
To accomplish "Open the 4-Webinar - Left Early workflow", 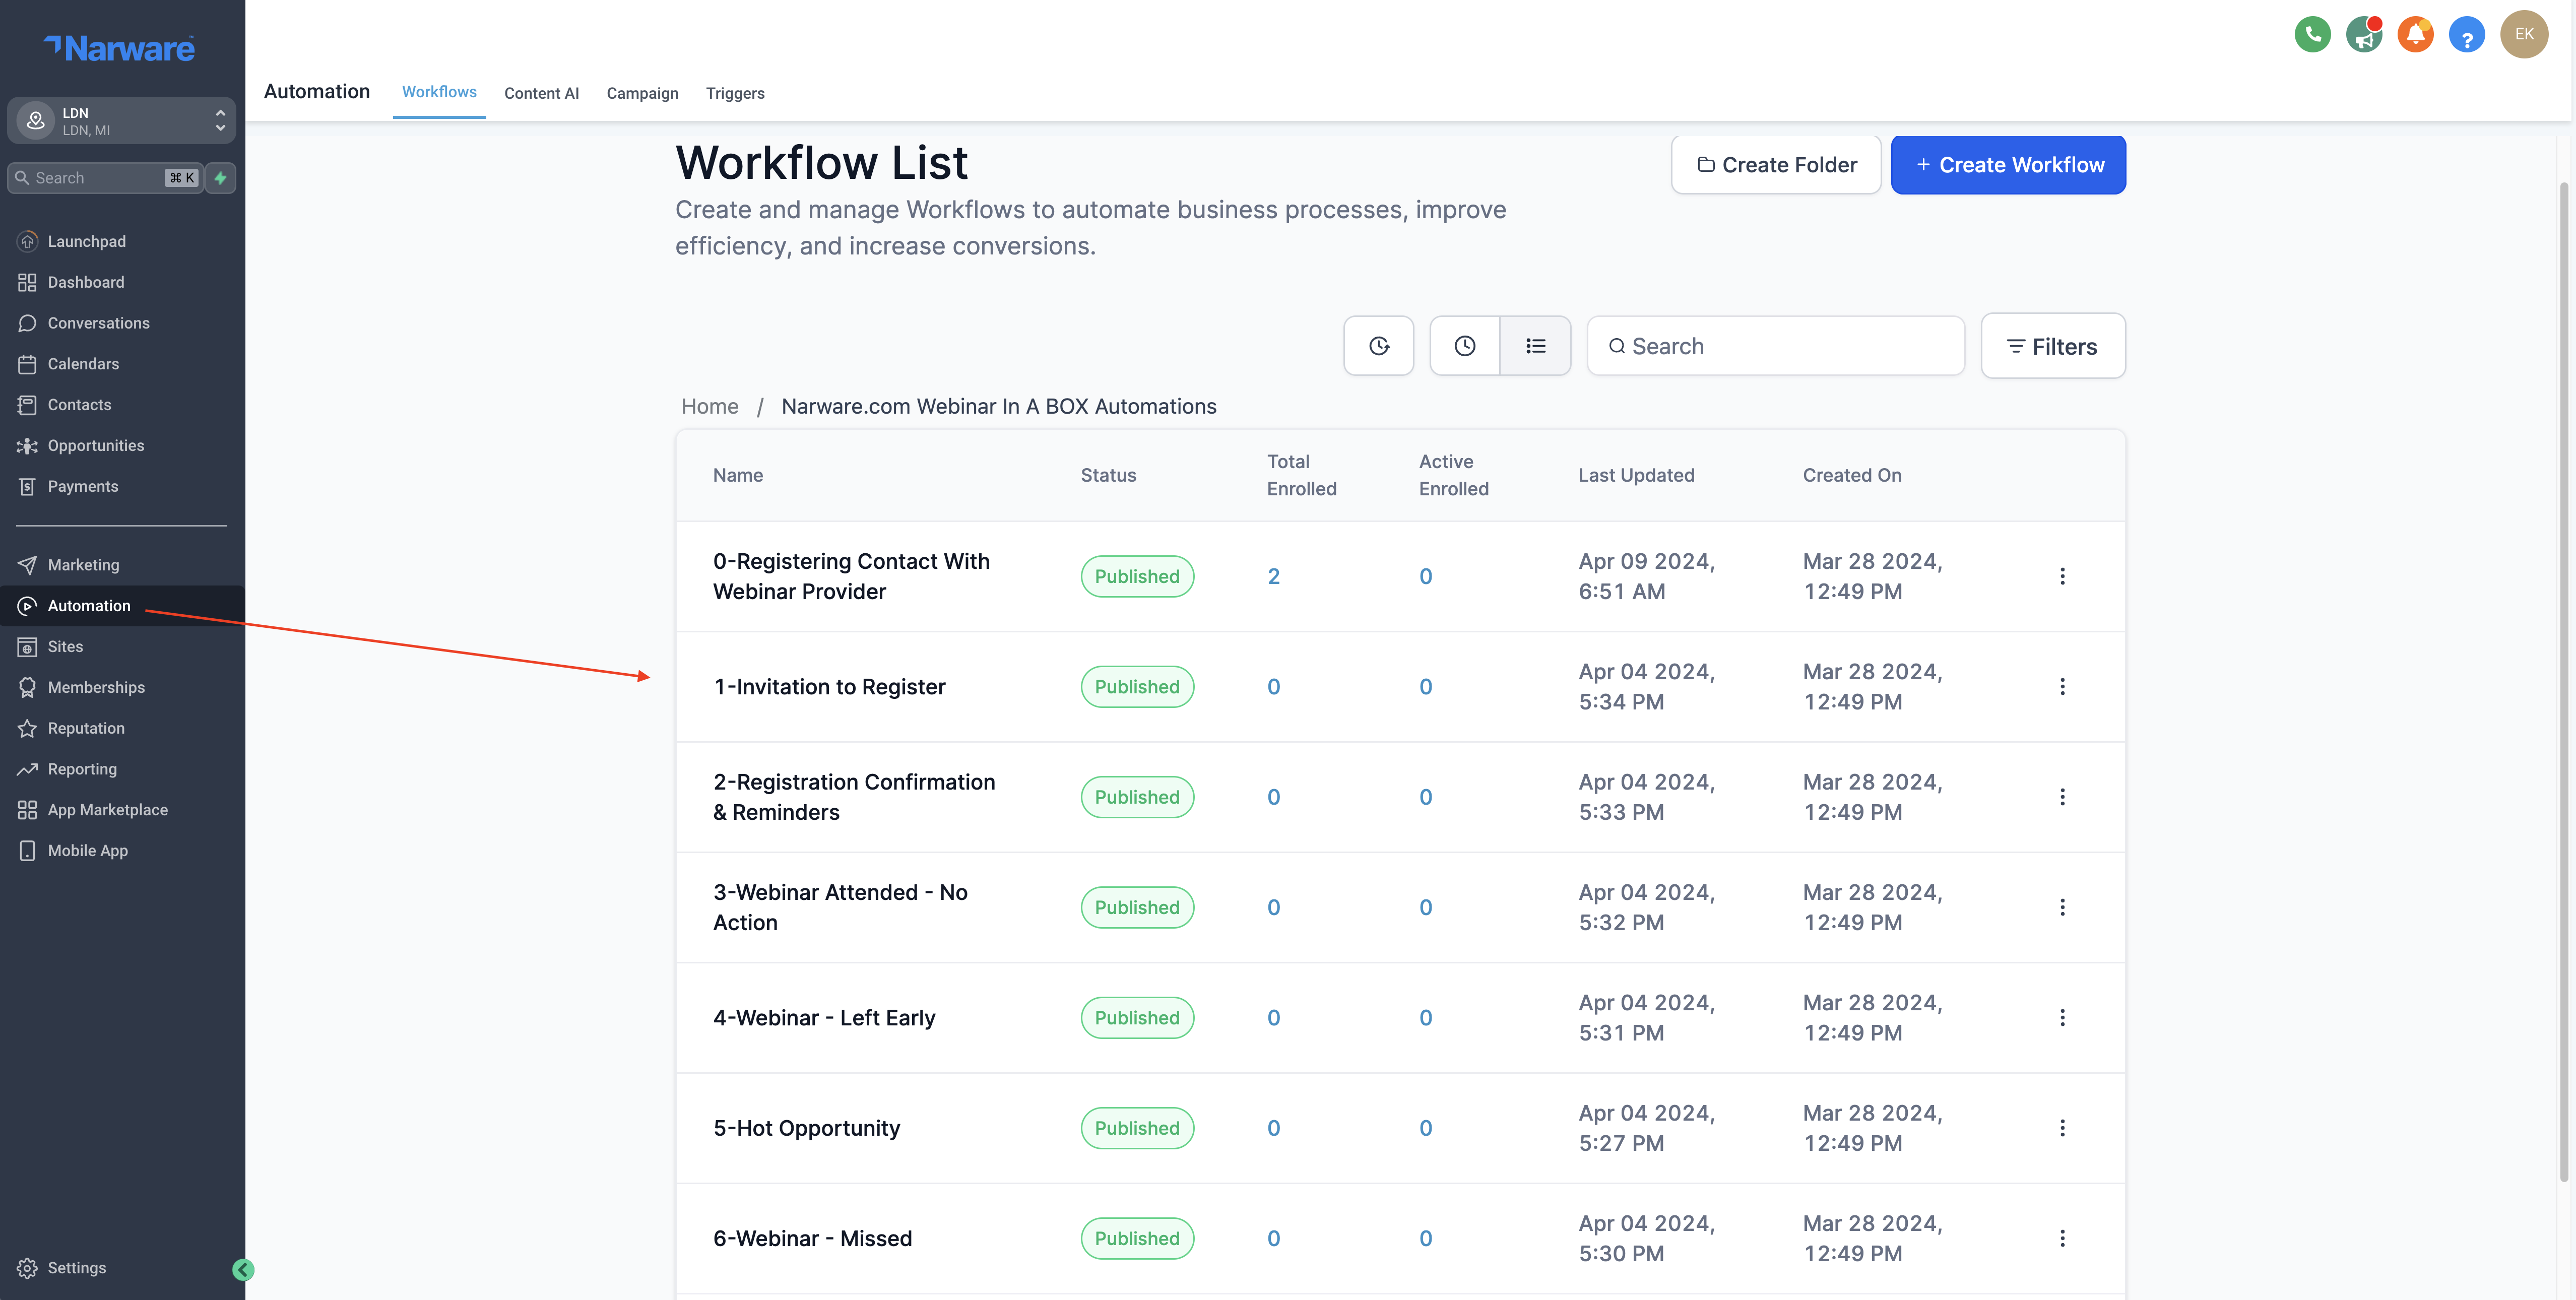I will (824, 1018).
